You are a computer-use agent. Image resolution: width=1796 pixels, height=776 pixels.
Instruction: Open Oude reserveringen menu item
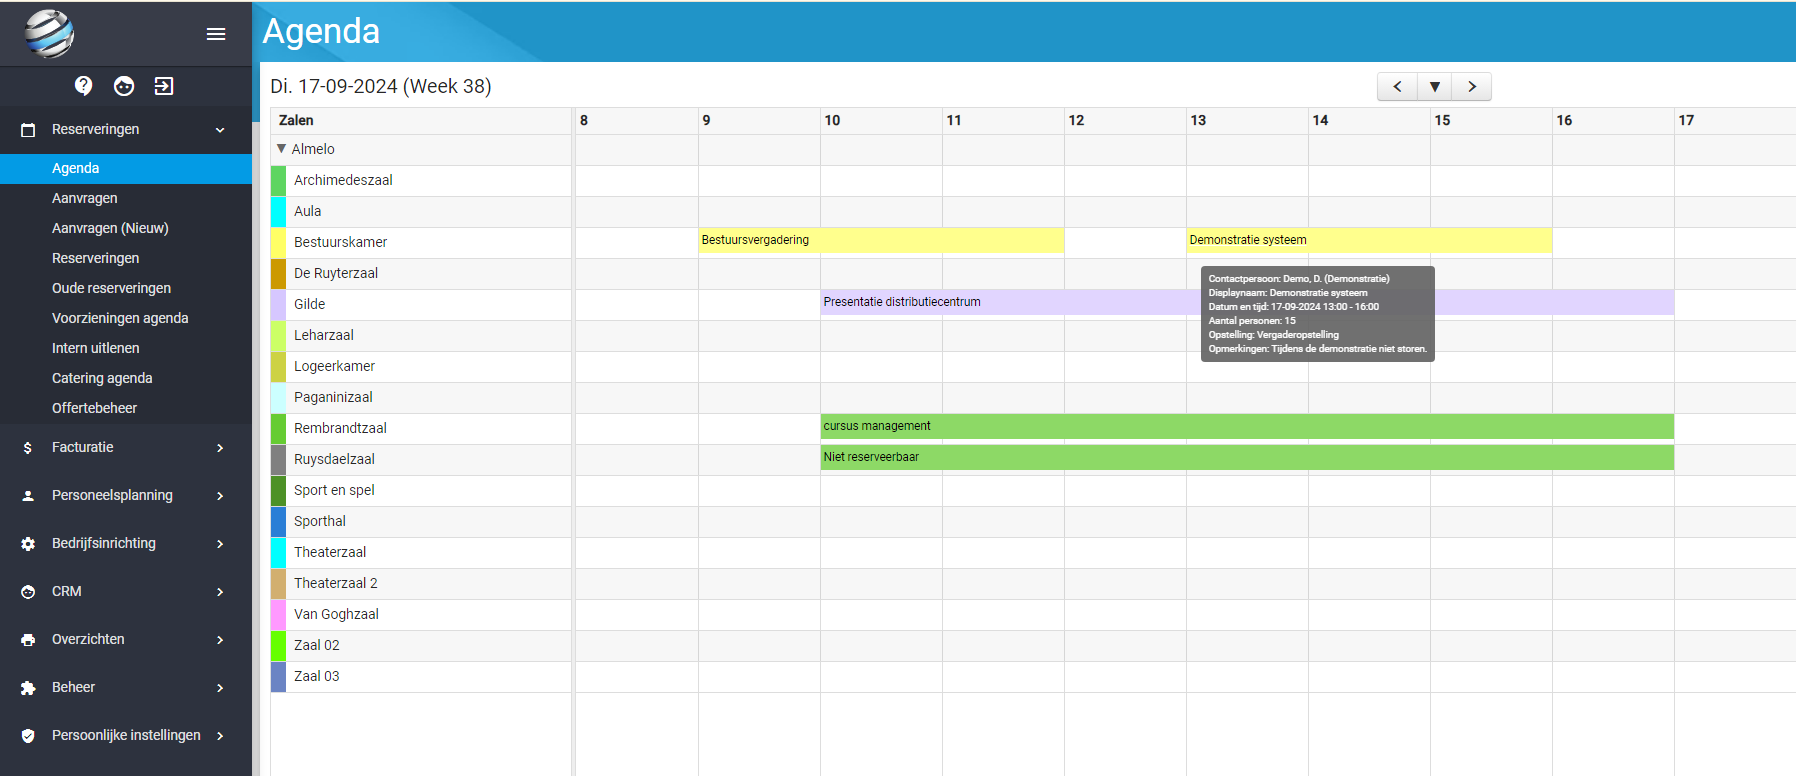(x=126, y=288)
